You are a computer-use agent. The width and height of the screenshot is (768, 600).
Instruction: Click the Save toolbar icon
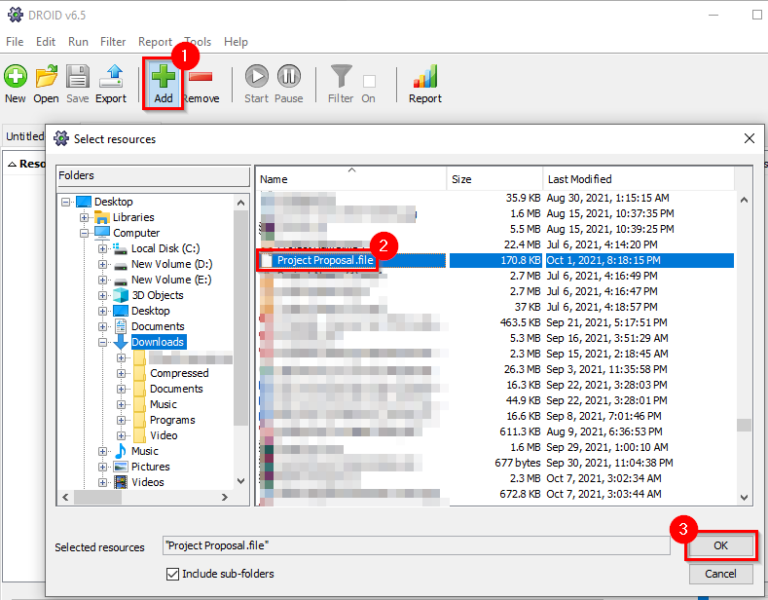click(77, 77)
